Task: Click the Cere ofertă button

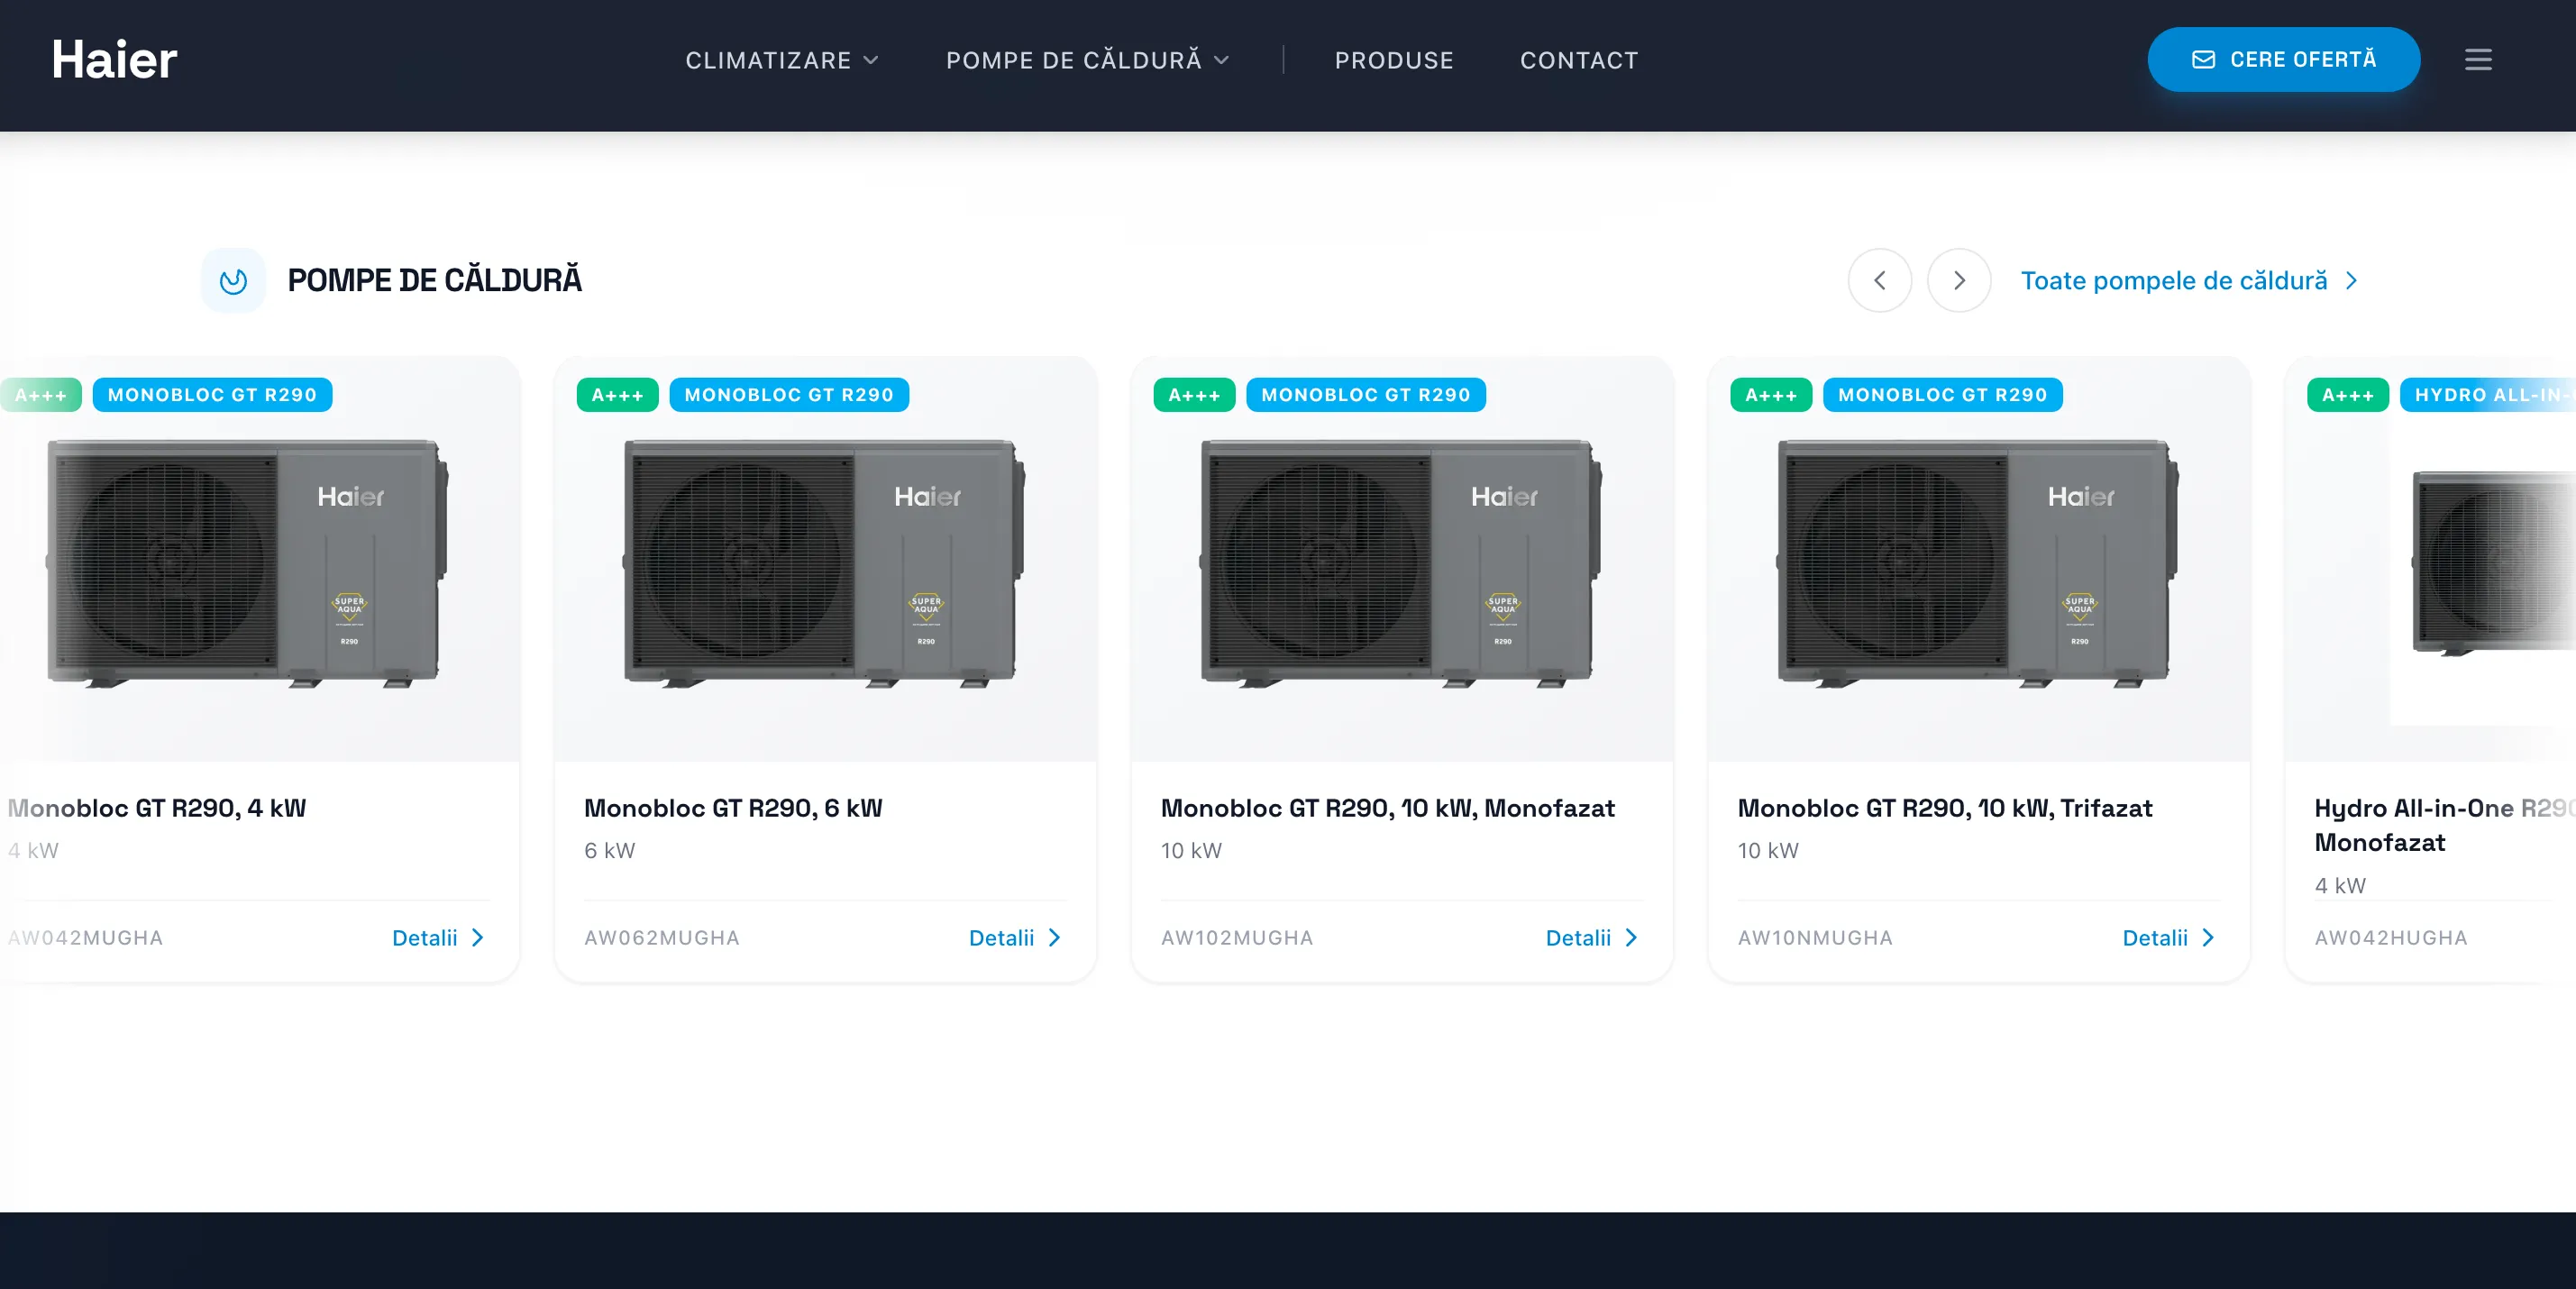Action: [2283, 60]
